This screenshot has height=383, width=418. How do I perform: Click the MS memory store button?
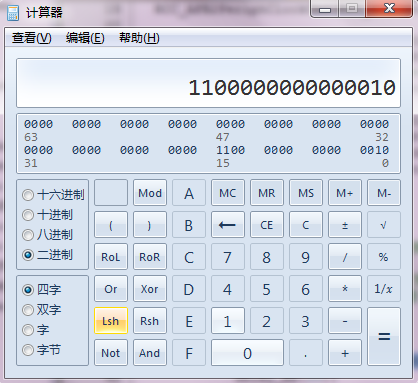click(x=306, y=193)
